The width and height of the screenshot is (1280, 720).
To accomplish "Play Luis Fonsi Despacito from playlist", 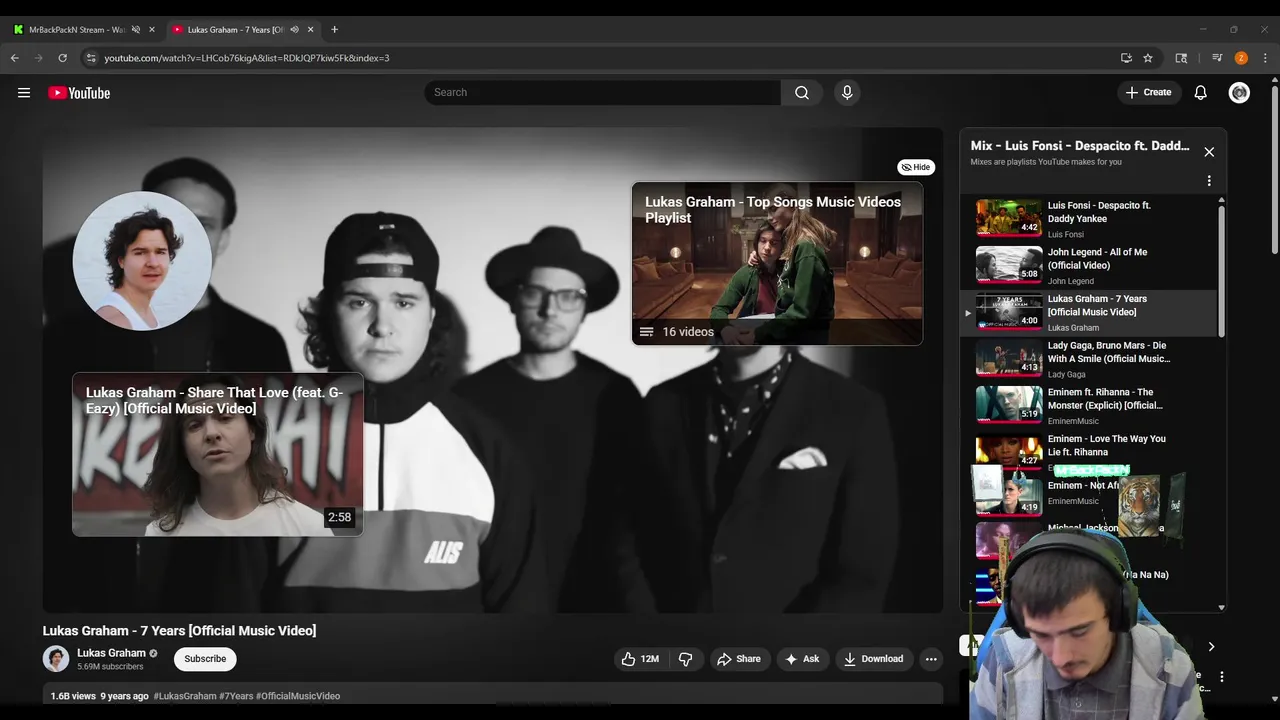I will pyautogui.click(x=1090, y=218).
